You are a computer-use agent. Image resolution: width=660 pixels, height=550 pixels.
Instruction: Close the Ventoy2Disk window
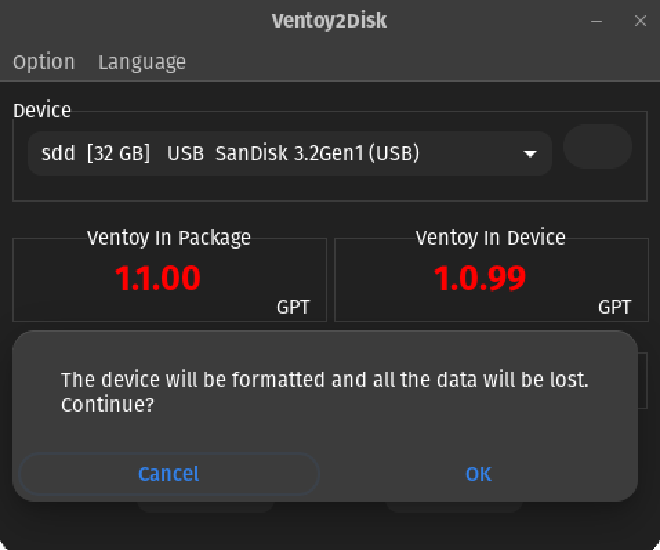pyautogui.click(x=640, y=21)
